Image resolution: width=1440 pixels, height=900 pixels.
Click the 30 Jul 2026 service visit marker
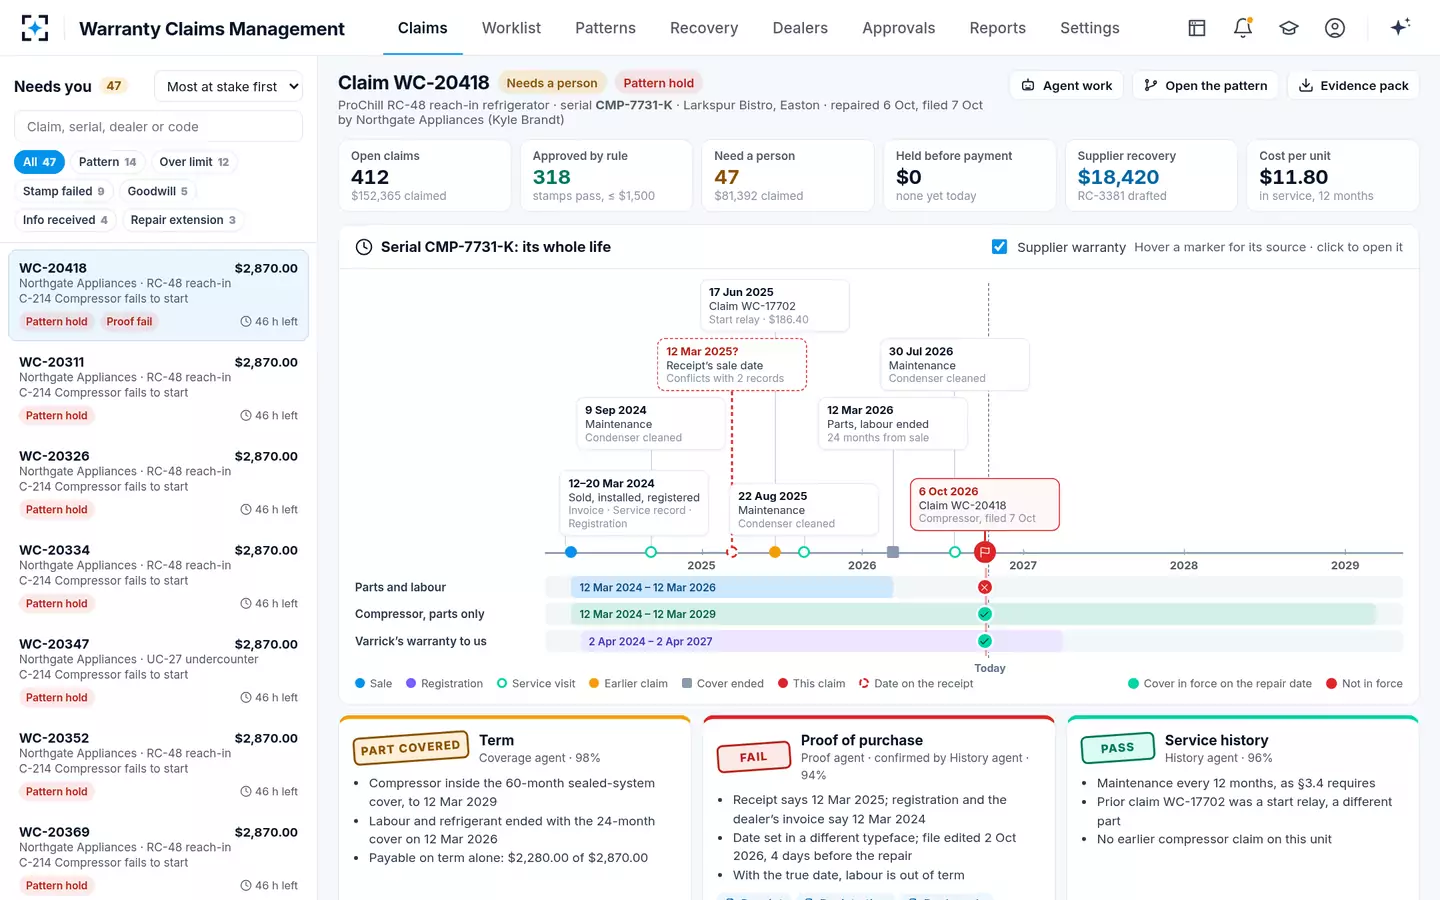pyautogui.click(x=955, y=552)
